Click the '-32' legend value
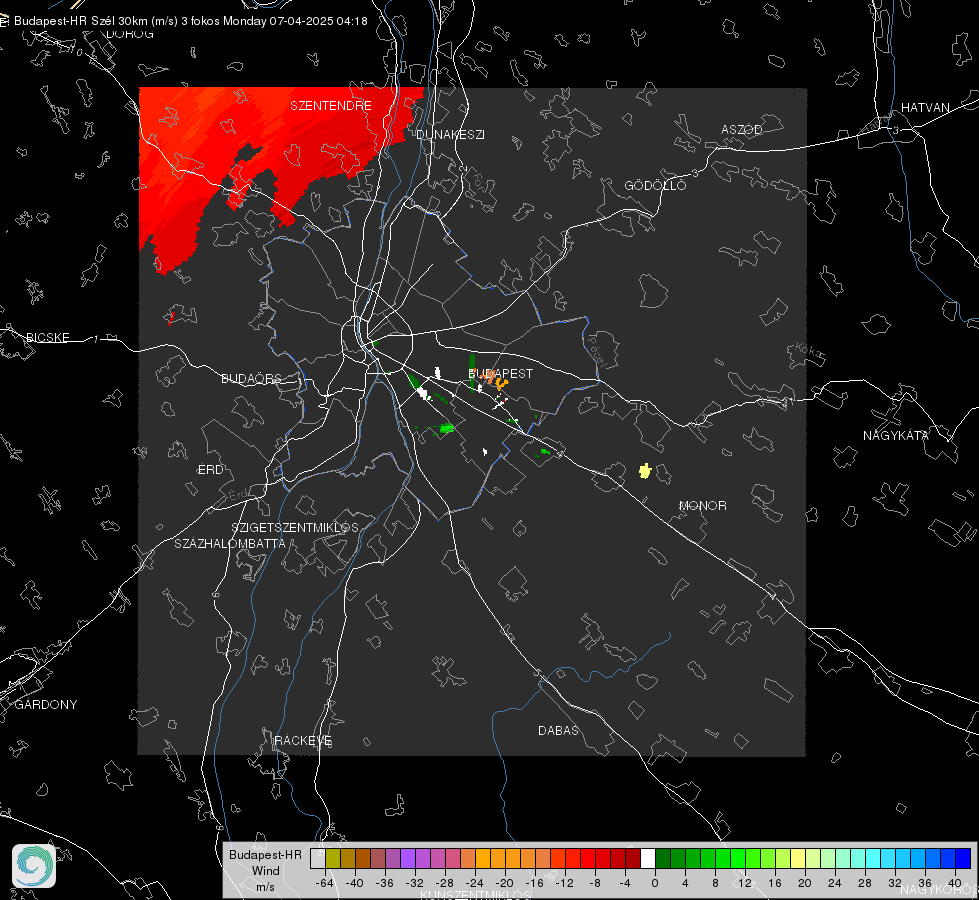This screenshot has height=900, width=979. pos(414,883)
